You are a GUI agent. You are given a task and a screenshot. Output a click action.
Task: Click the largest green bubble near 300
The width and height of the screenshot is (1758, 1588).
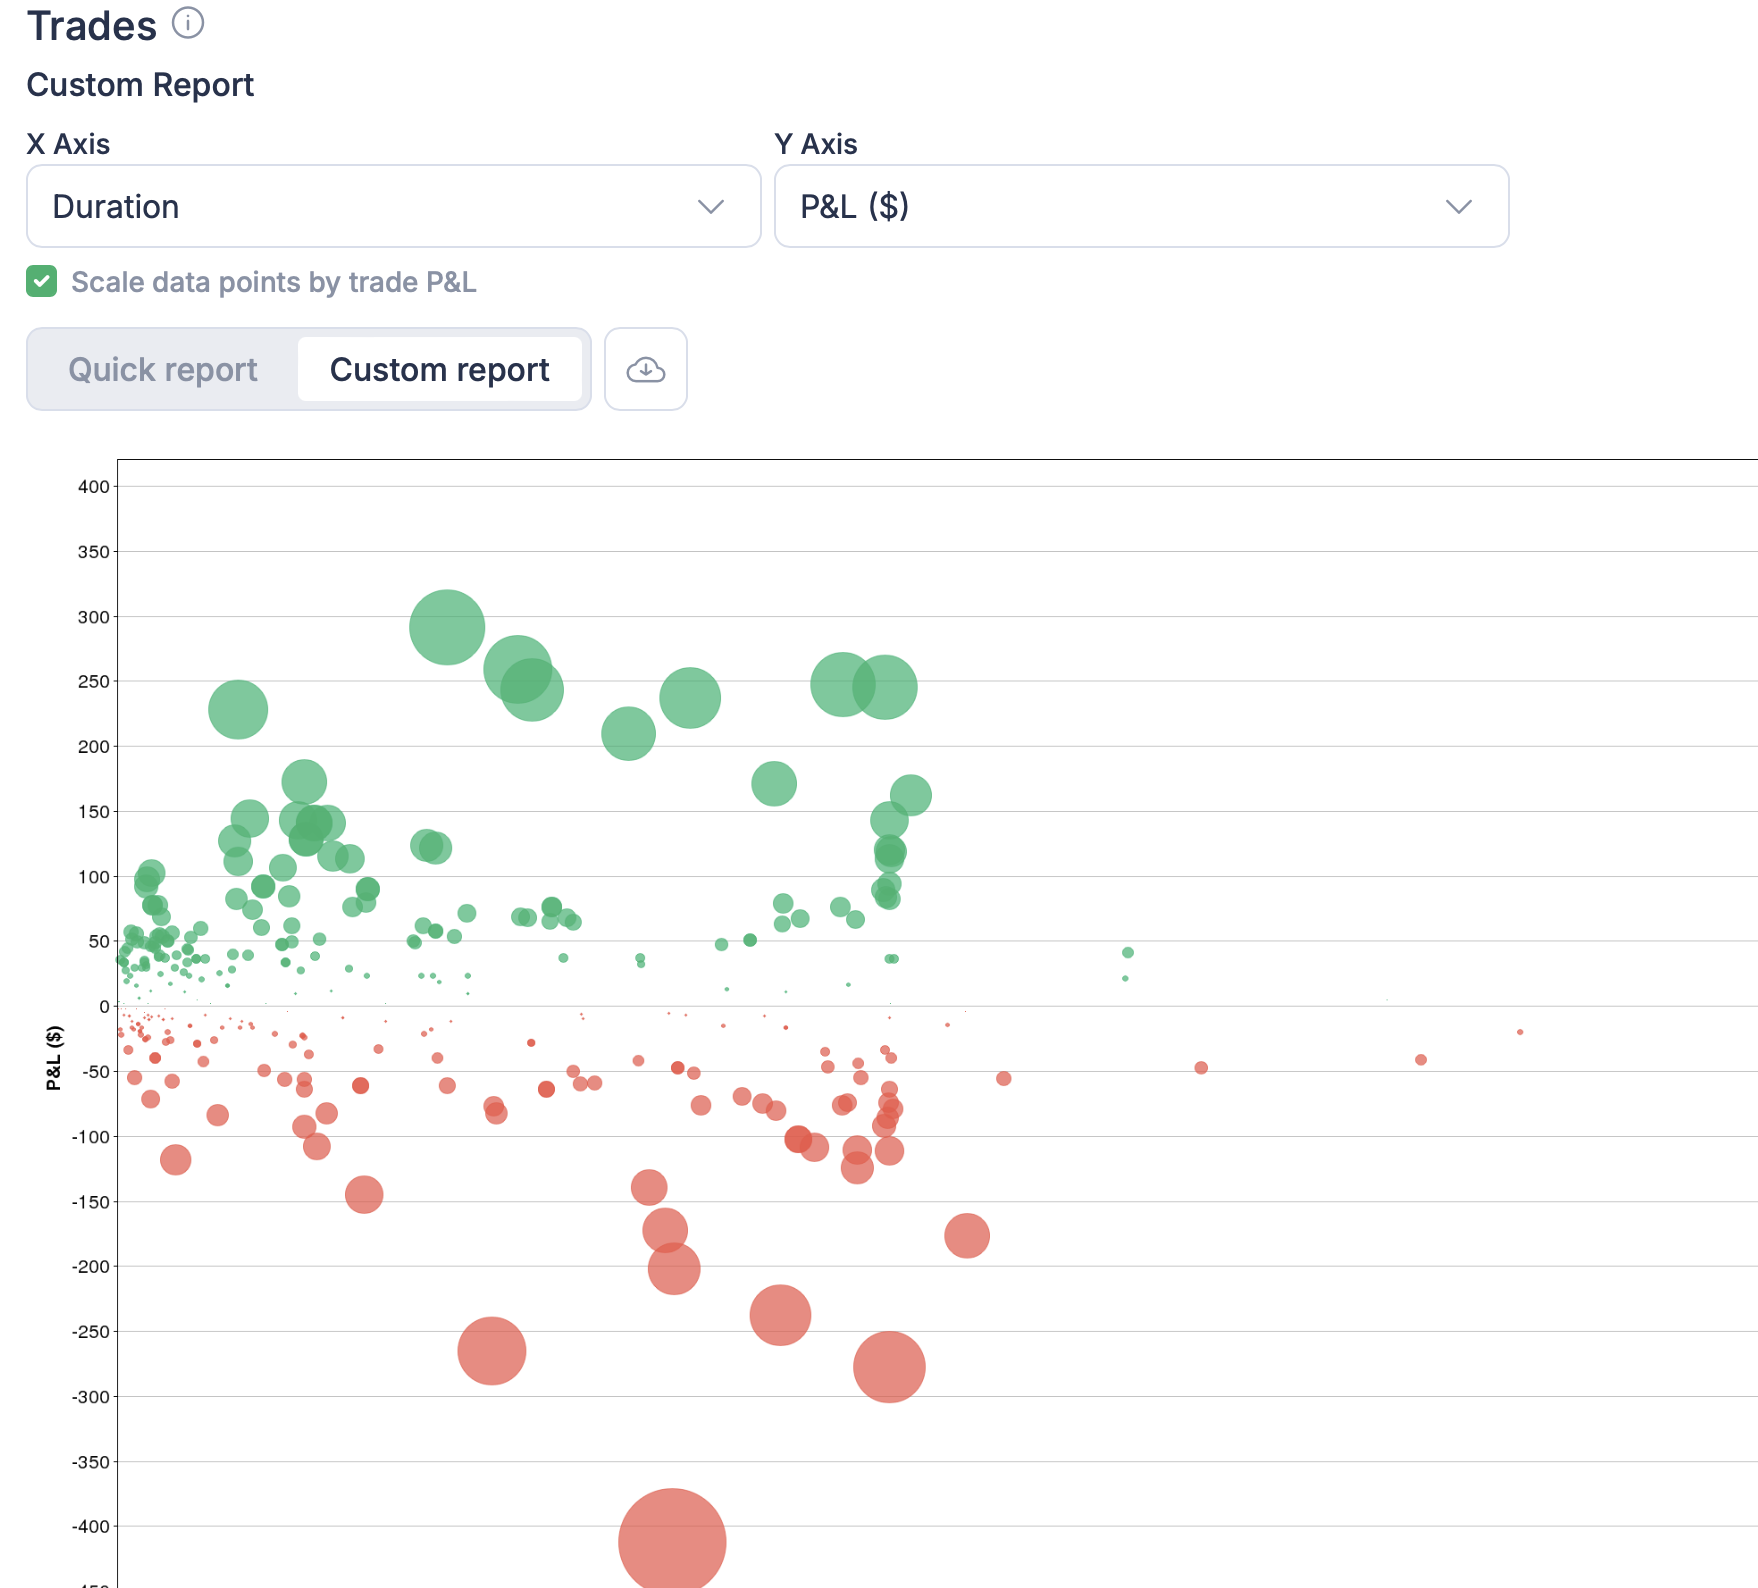[447, 627]
